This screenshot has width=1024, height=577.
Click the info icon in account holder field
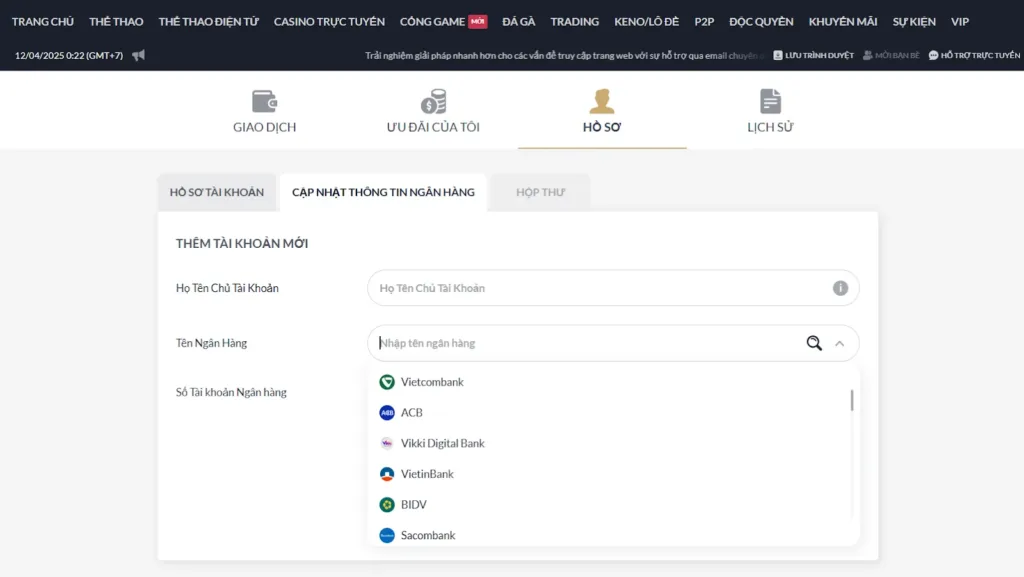[x=840, y=288]
